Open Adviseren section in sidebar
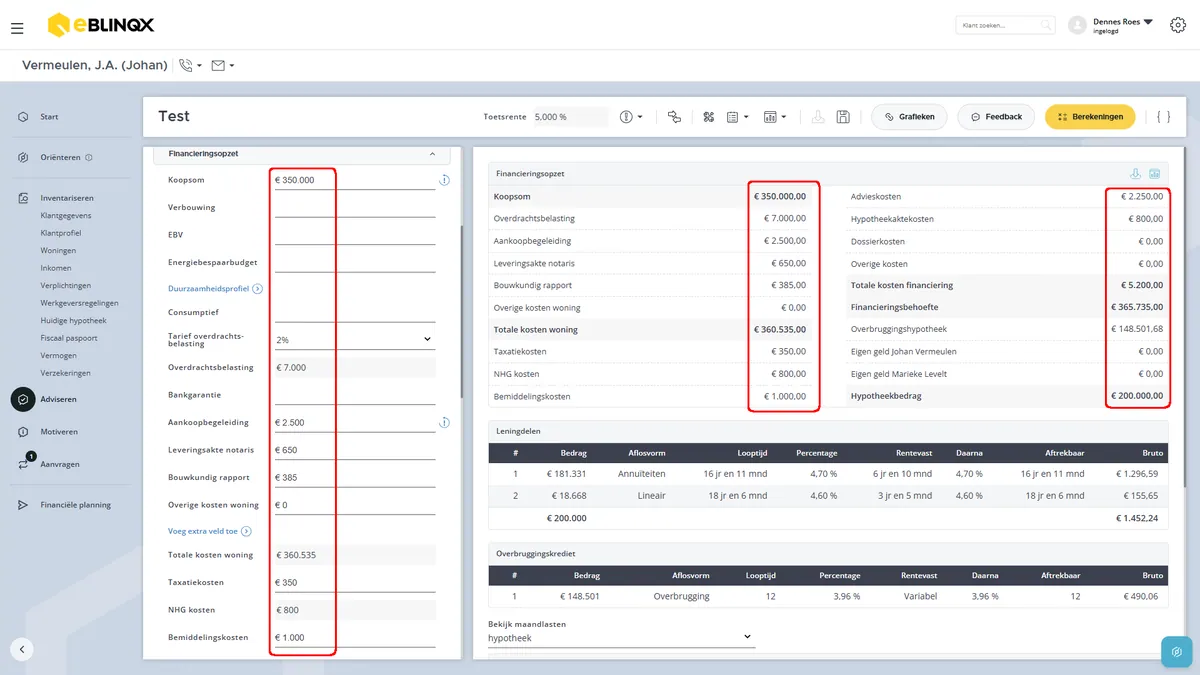The height and width of the screenshot is (675, 1200). [x=58, y=399]
